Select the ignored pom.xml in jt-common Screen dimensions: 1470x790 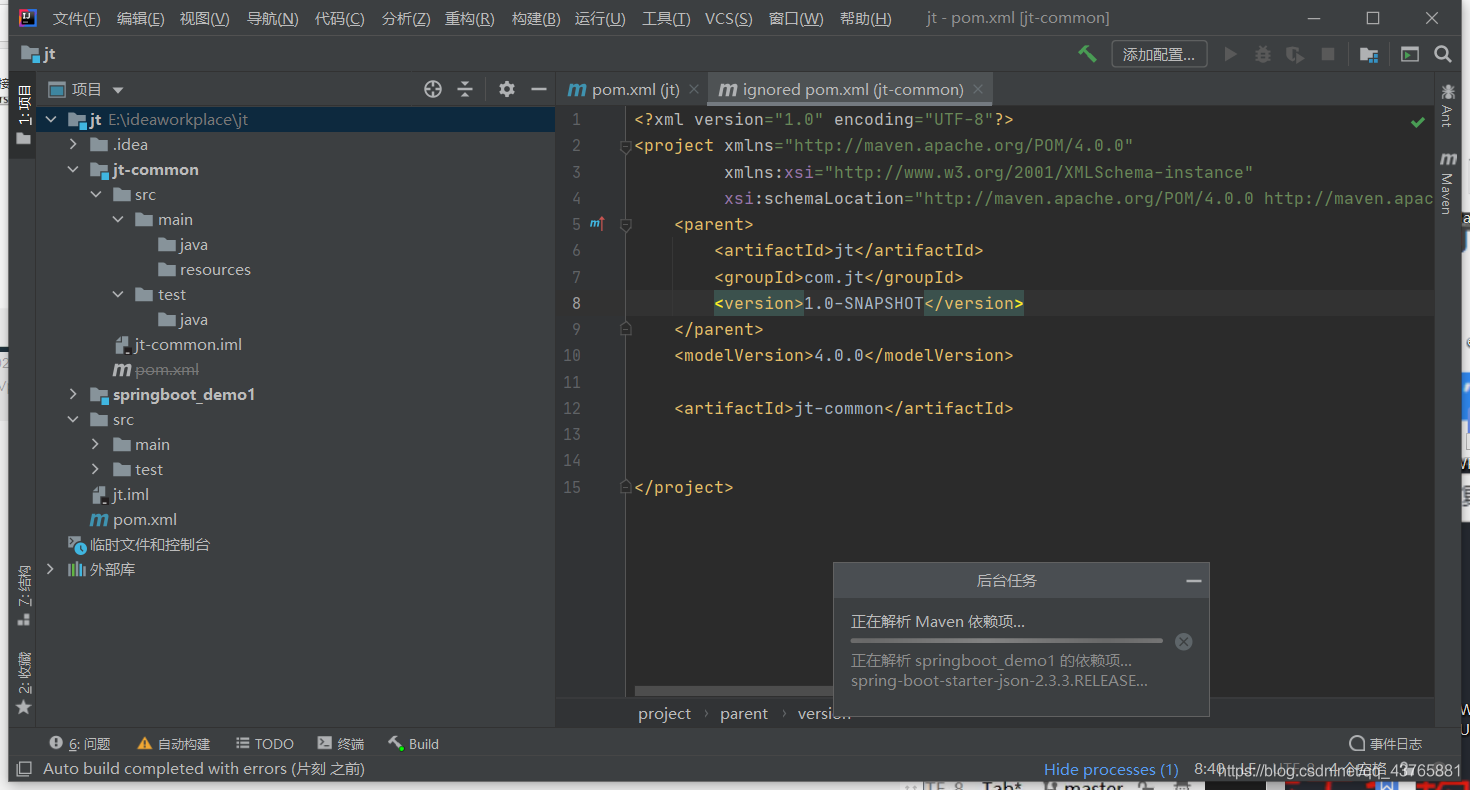tap(156, 370)
